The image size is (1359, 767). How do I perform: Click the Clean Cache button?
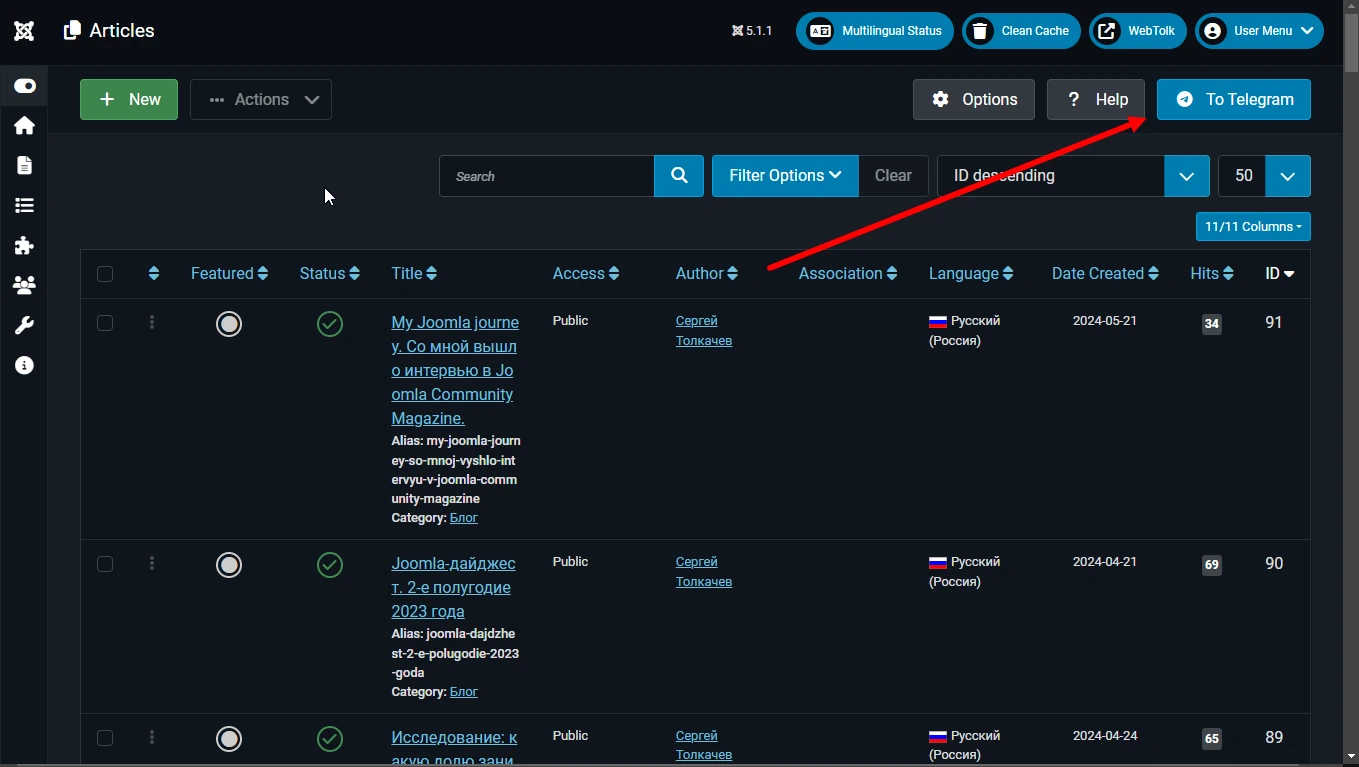[x=1021, y=31]
